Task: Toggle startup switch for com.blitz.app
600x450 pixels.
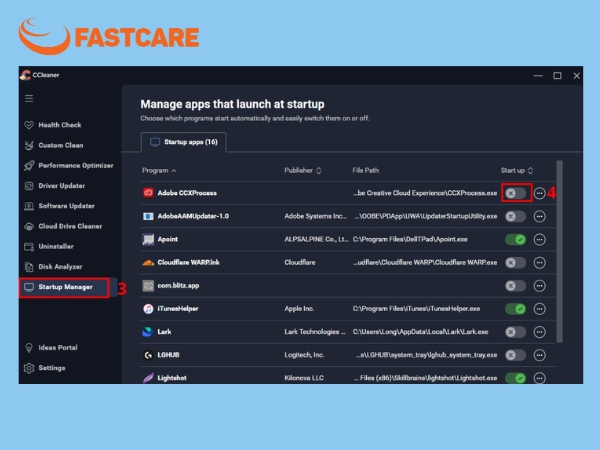Action: point(515,286)
